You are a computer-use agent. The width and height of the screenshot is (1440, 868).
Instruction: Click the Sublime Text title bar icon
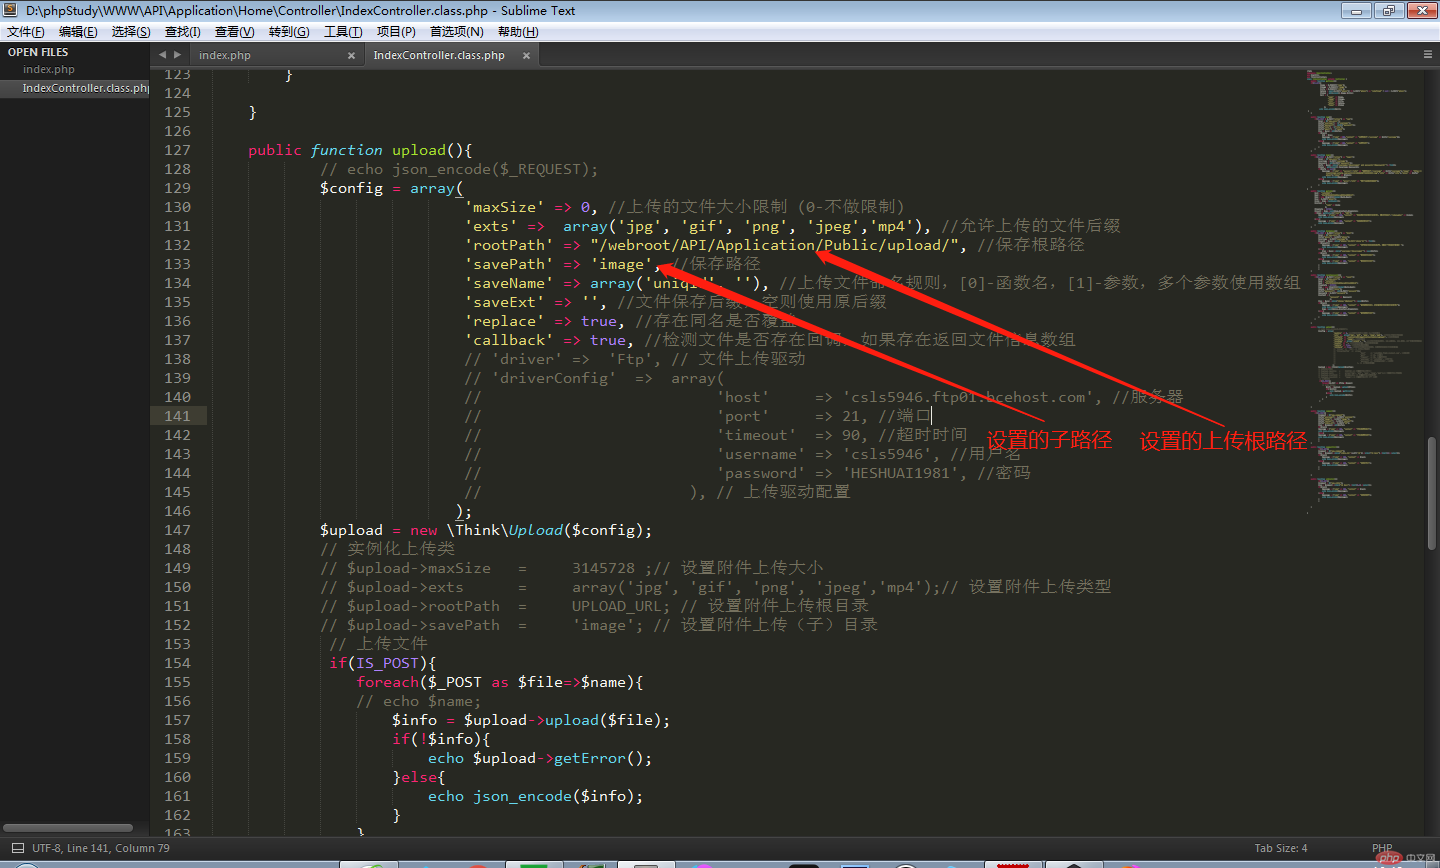click(x=11, y=10)
